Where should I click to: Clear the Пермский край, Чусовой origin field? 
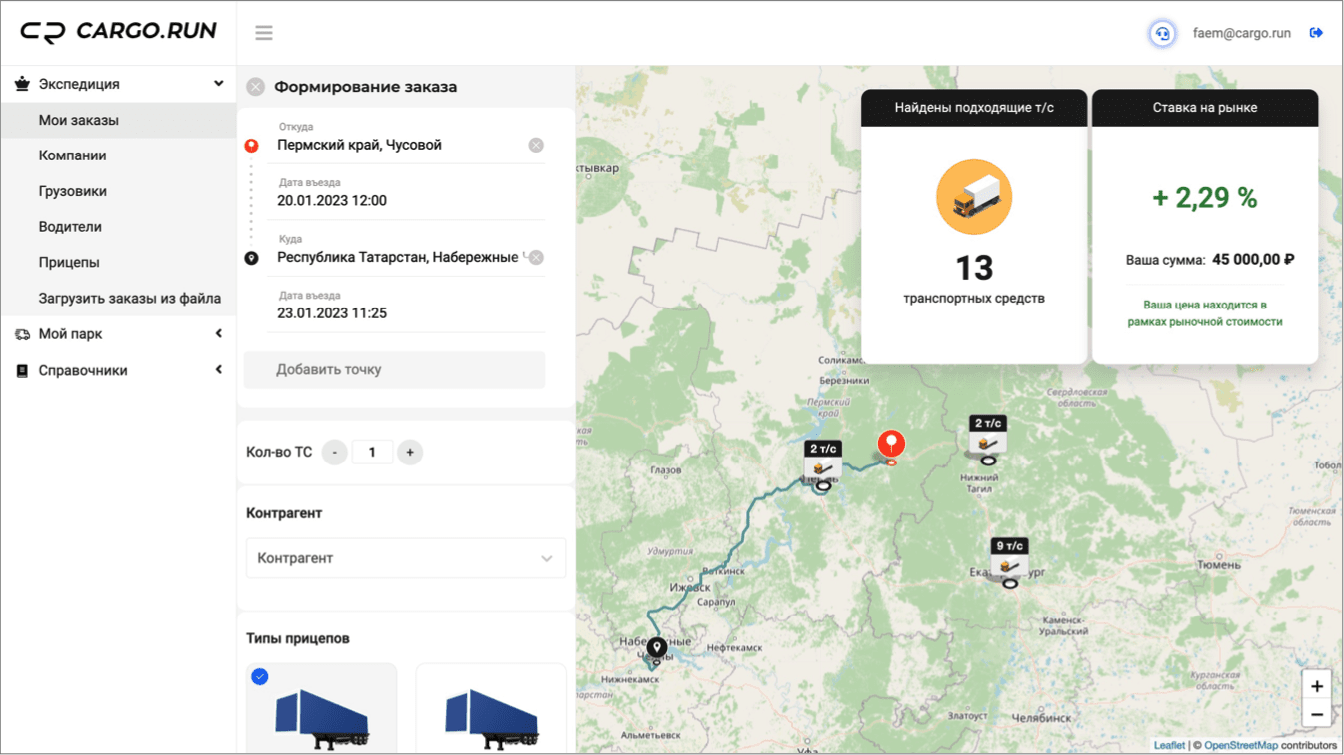point(536,145)
